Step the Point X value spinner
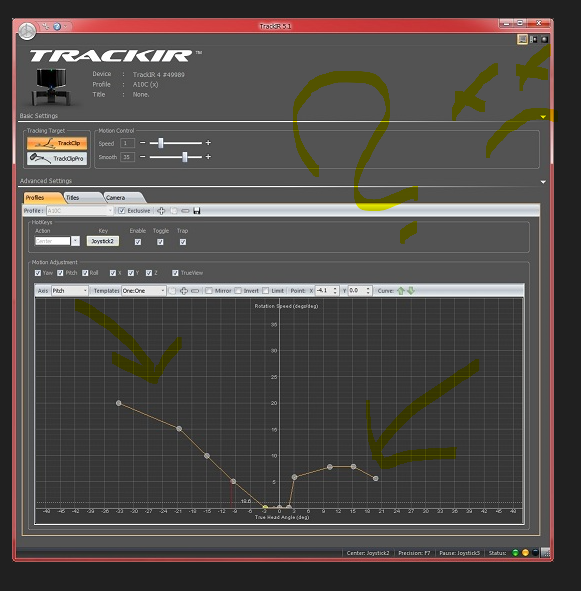Viewport: 581px width, 591px height. pyautogui.click(x=335, y=291)
